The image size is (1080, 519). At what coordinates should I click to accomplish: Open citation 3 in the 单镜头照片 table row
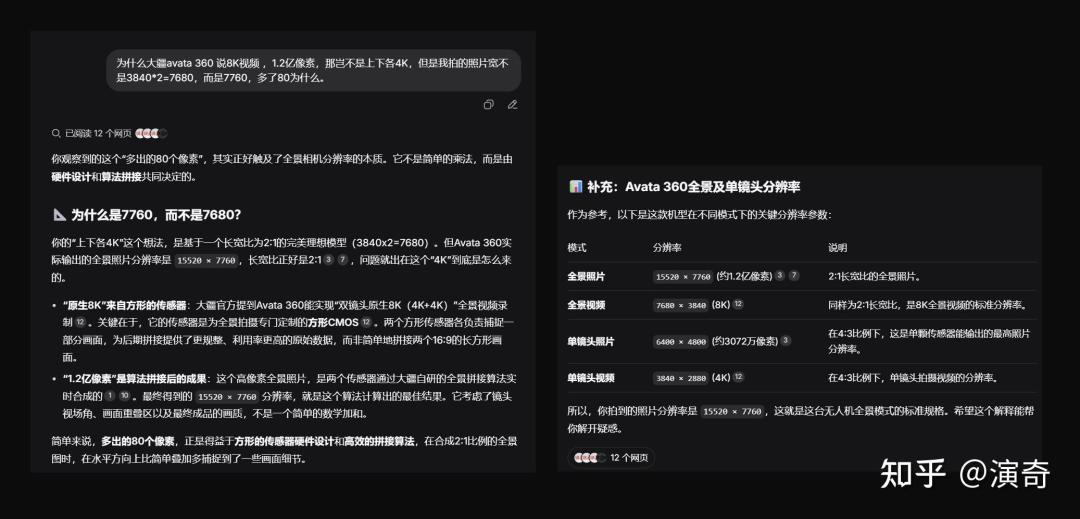pos(787,341)
